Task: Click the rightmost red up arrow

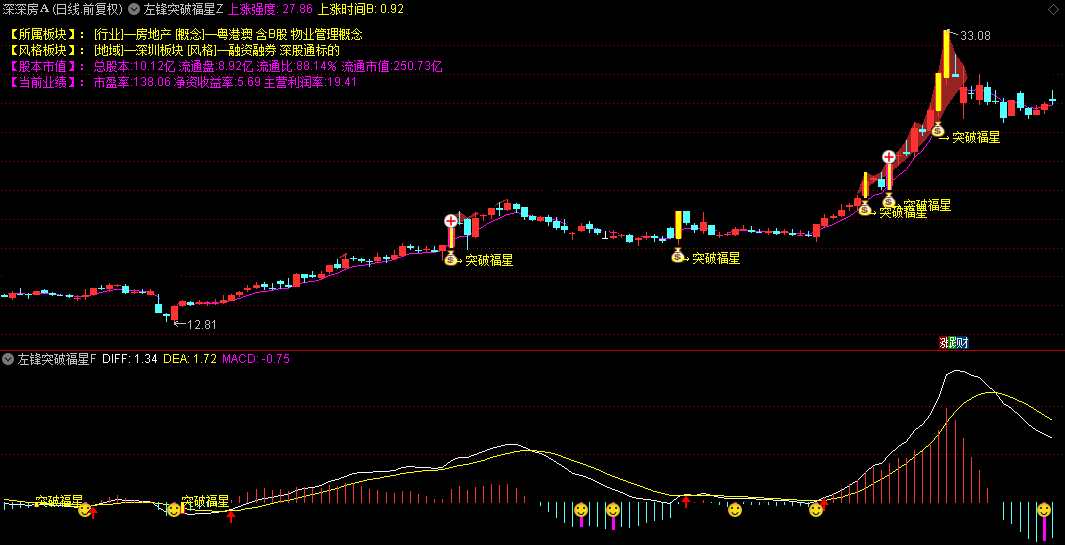Action: pyautogui.click(x=825, y=503)
